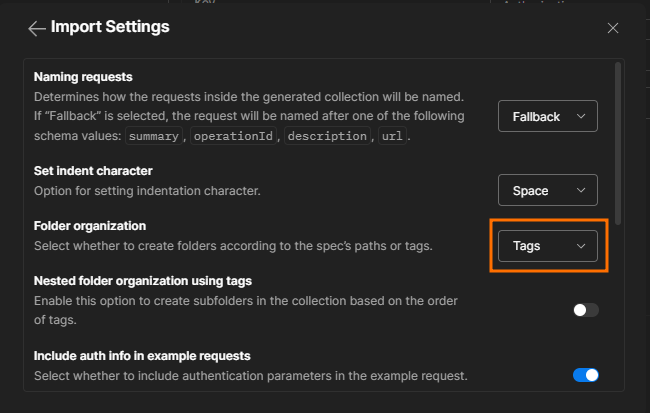Image resolution: width=650 pixels, height=413 pixels.
Task: Expand the Space indent character dropdown
Action: (547, 190)
